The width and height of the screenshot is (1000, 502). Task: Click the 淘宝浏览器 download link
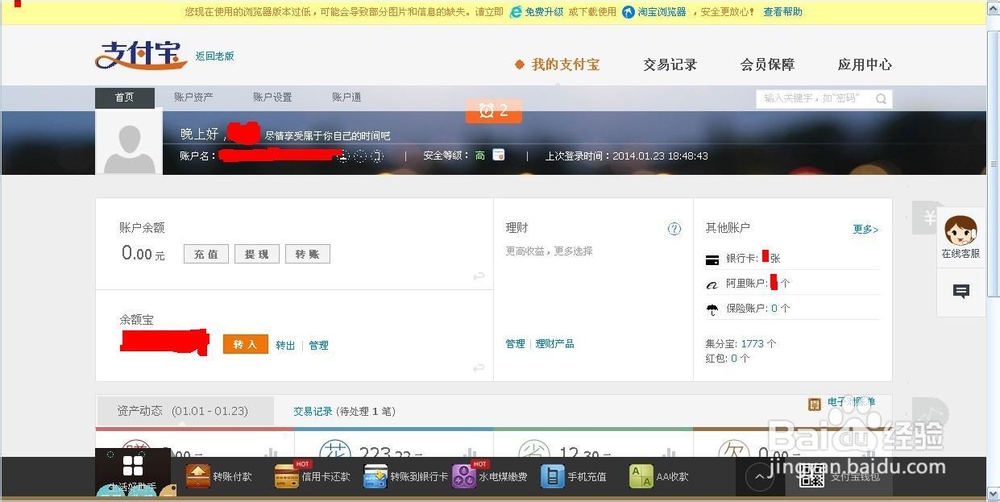654,12
